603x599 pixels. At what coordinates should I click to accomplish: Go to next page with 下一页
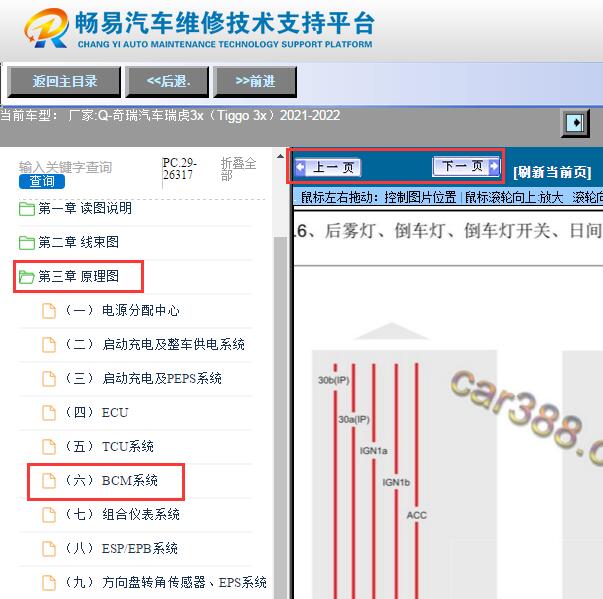coord(466,166)
